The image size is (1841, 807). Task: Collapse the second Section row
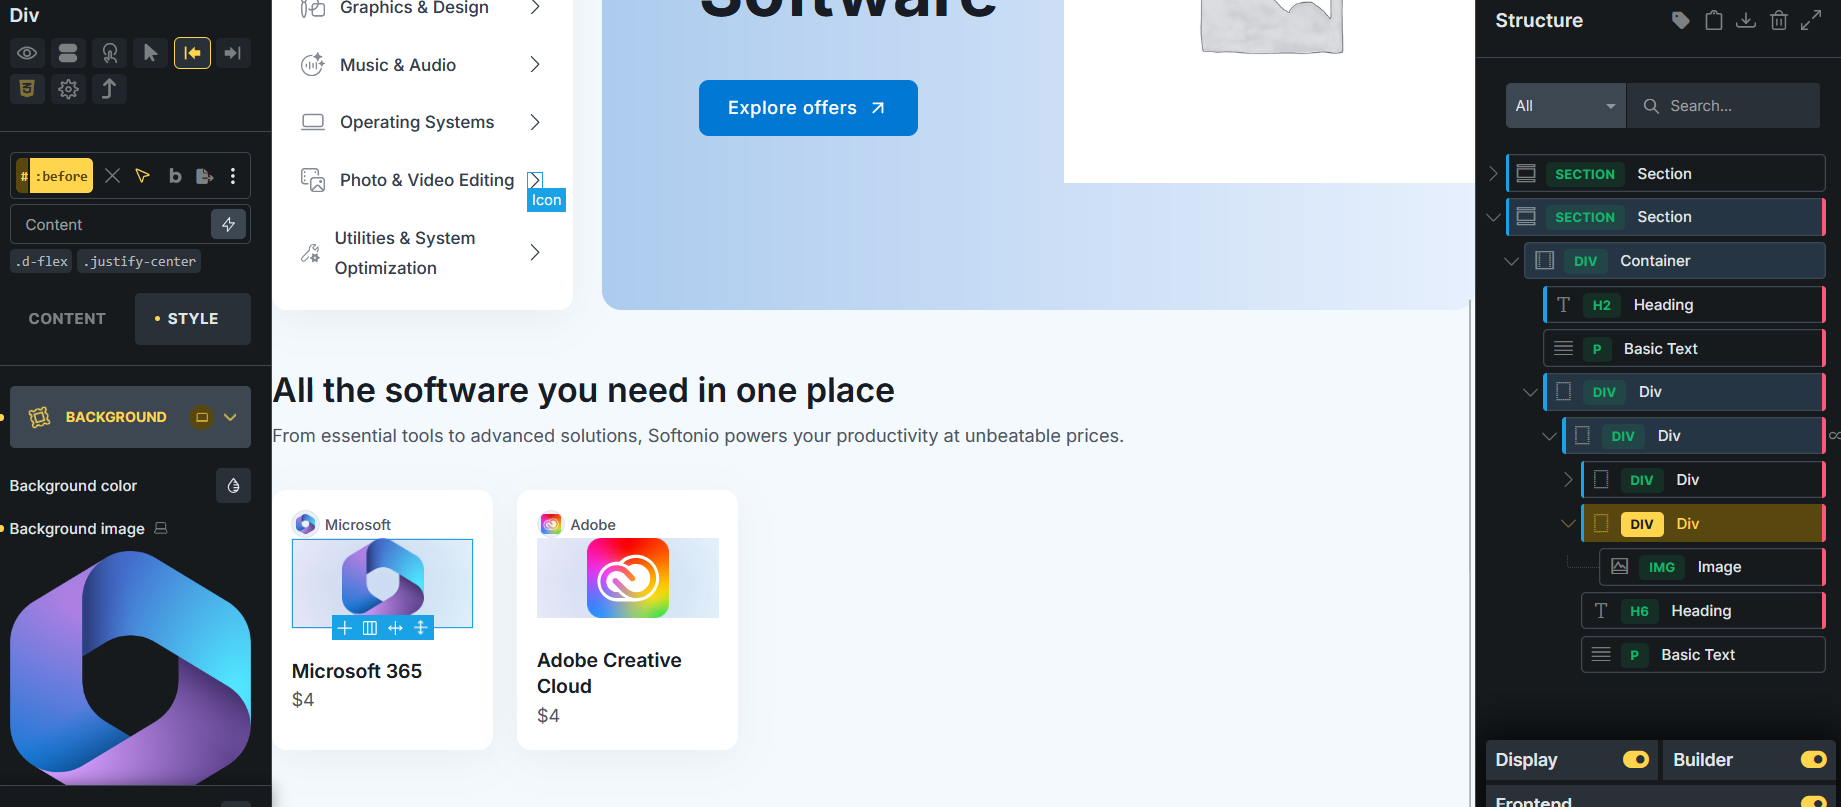tap(1493, 217)
